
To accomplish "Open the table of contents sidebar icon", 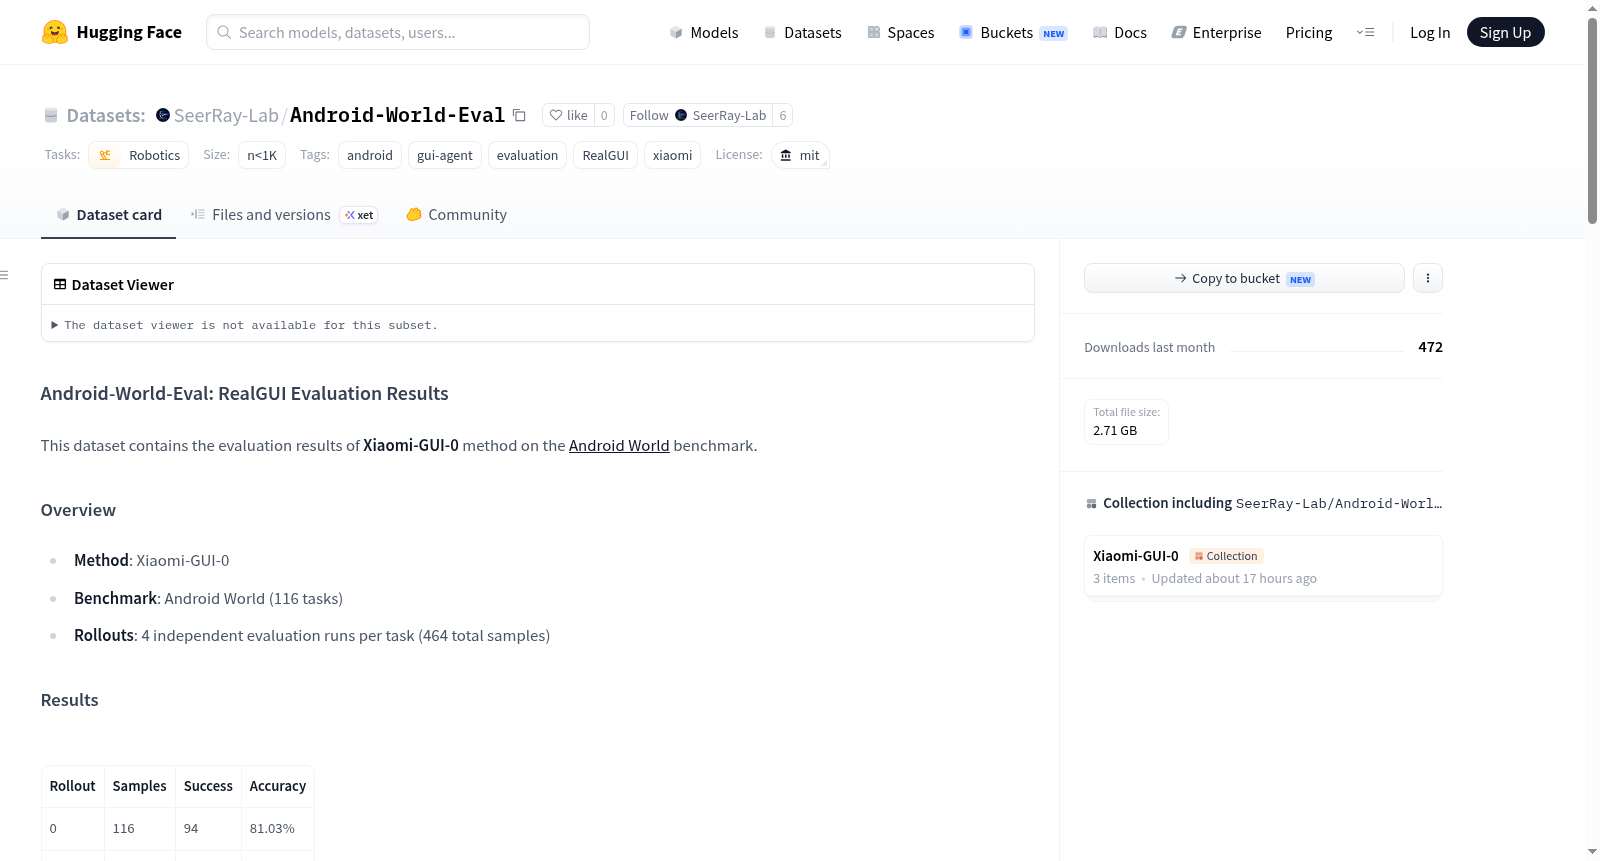I will 5,275.
